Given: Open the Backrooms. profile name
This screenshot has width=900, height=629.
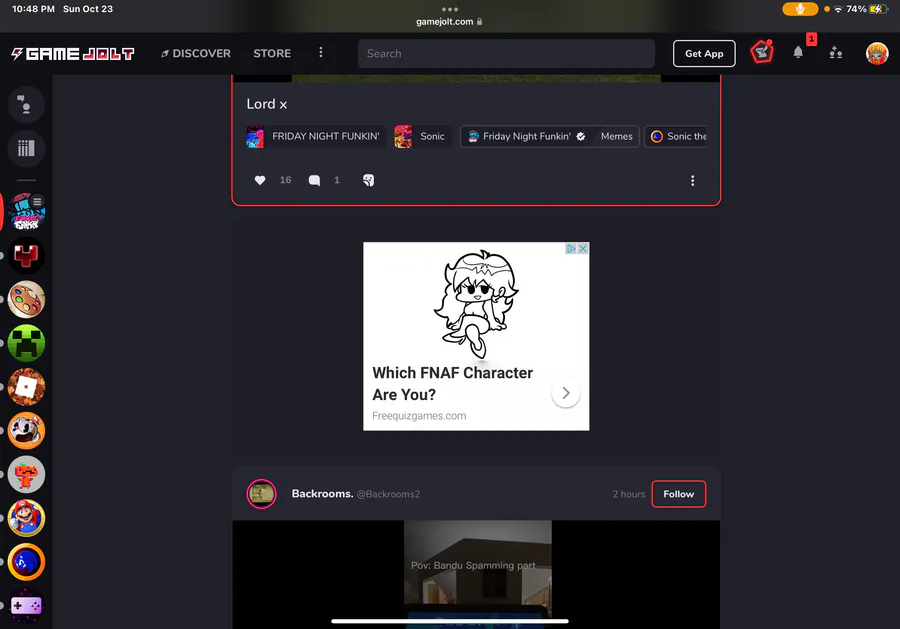Looking at the screenshot, I should pyautogui.click(x=322, y=494).
